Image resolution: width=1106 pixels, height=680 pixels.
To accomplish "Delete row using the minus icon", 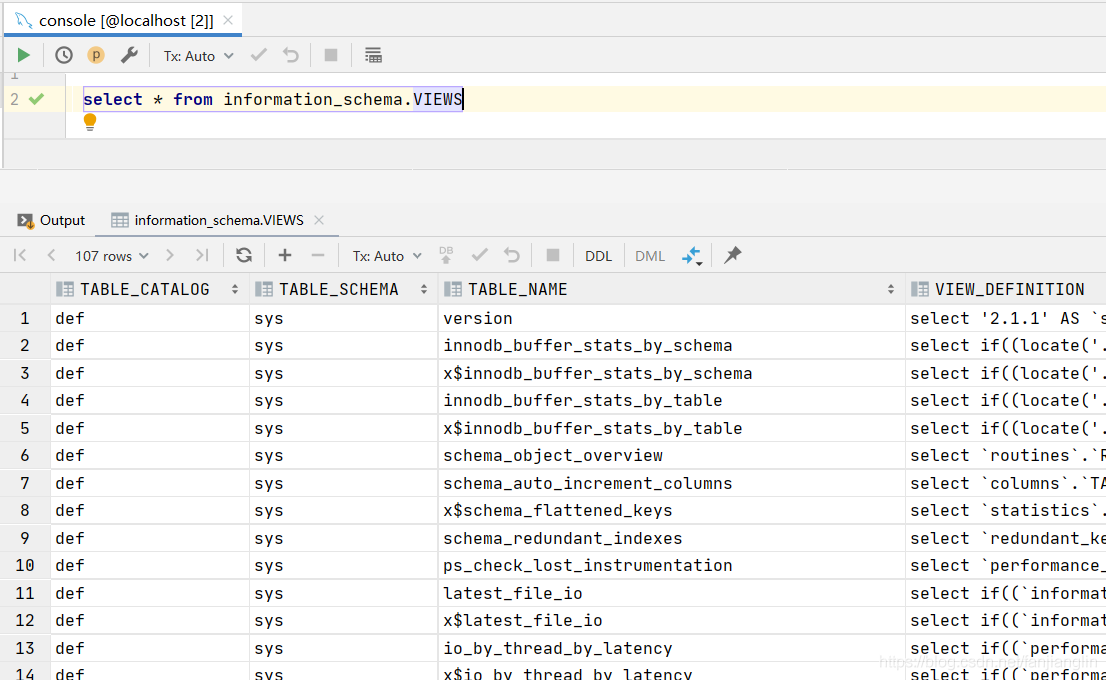I will [x=318, y=255].
